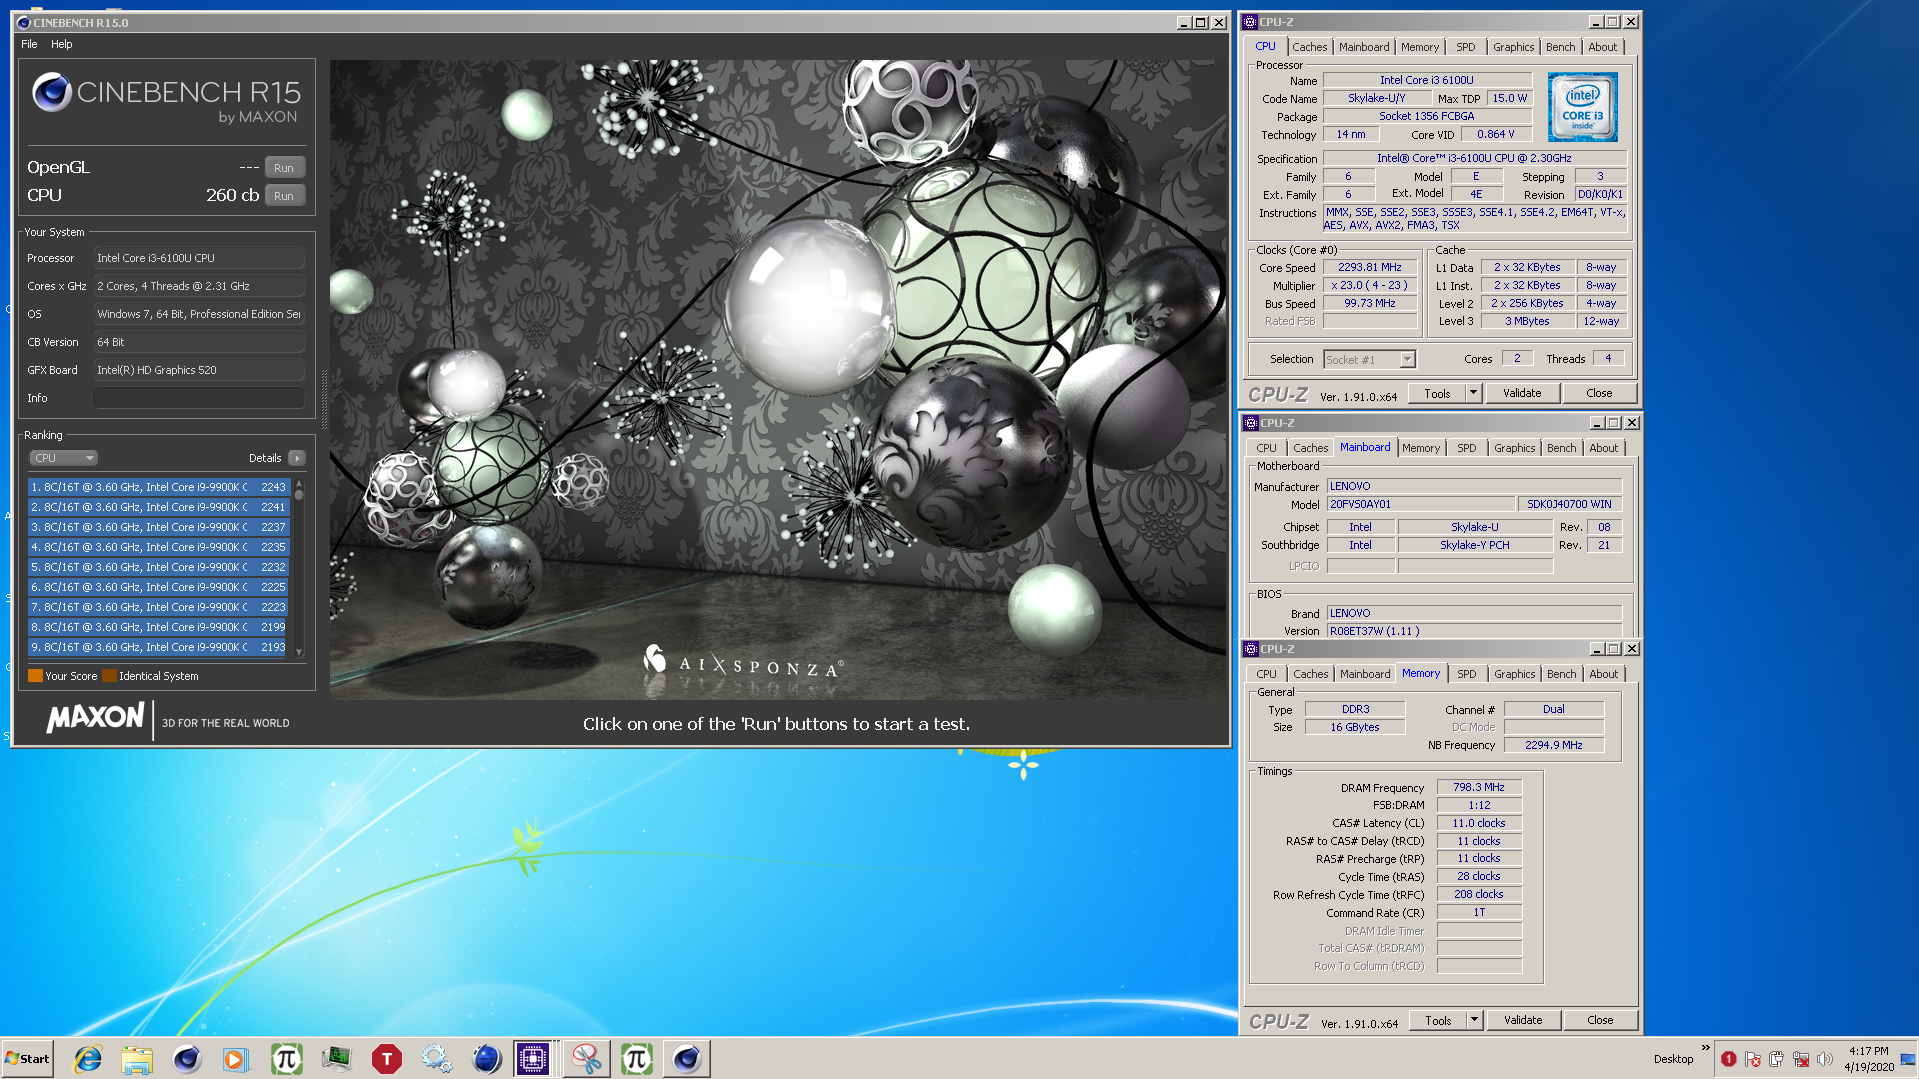Click the Intel Core i3 logo in CPU-Z

tap(1582, 107)
